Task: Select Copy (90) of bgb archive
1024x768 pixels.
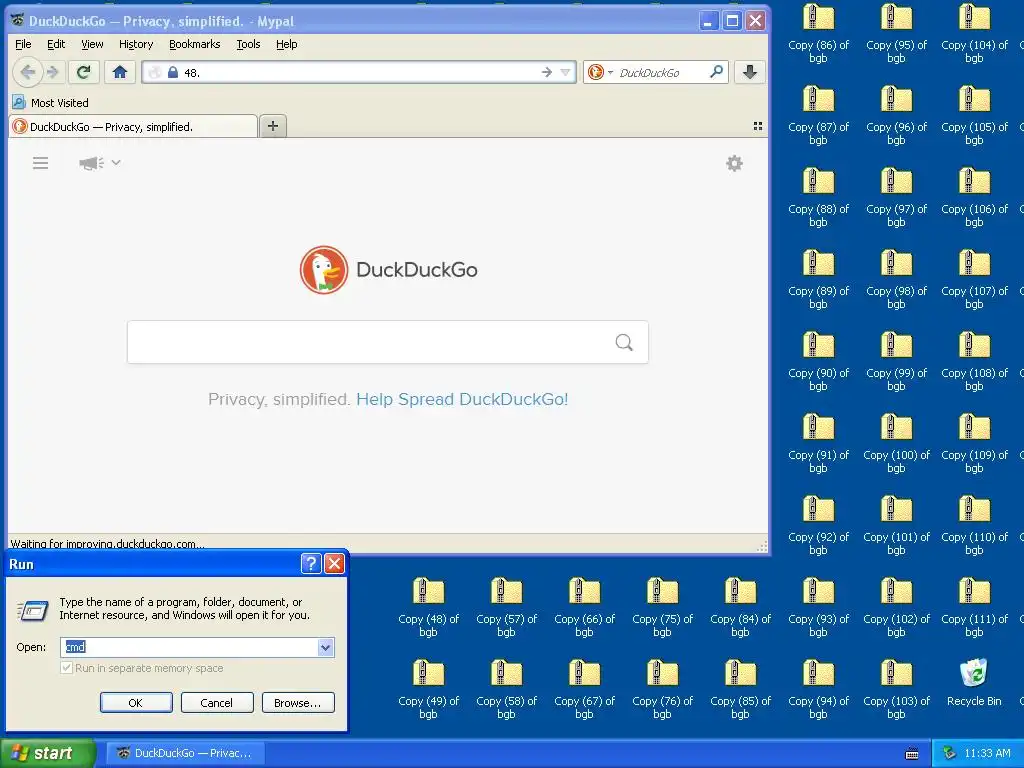Action: (x=818, y=362)
